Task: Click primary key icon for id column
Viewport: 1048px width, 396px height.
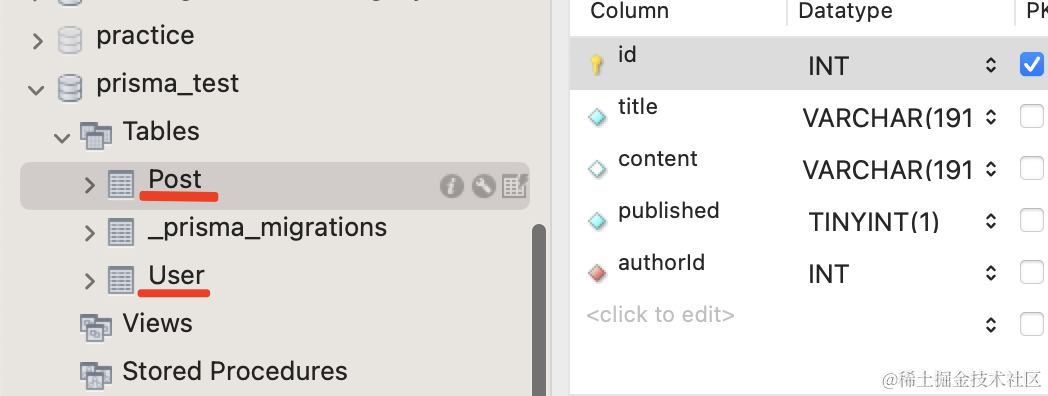Action: point(596,65)
